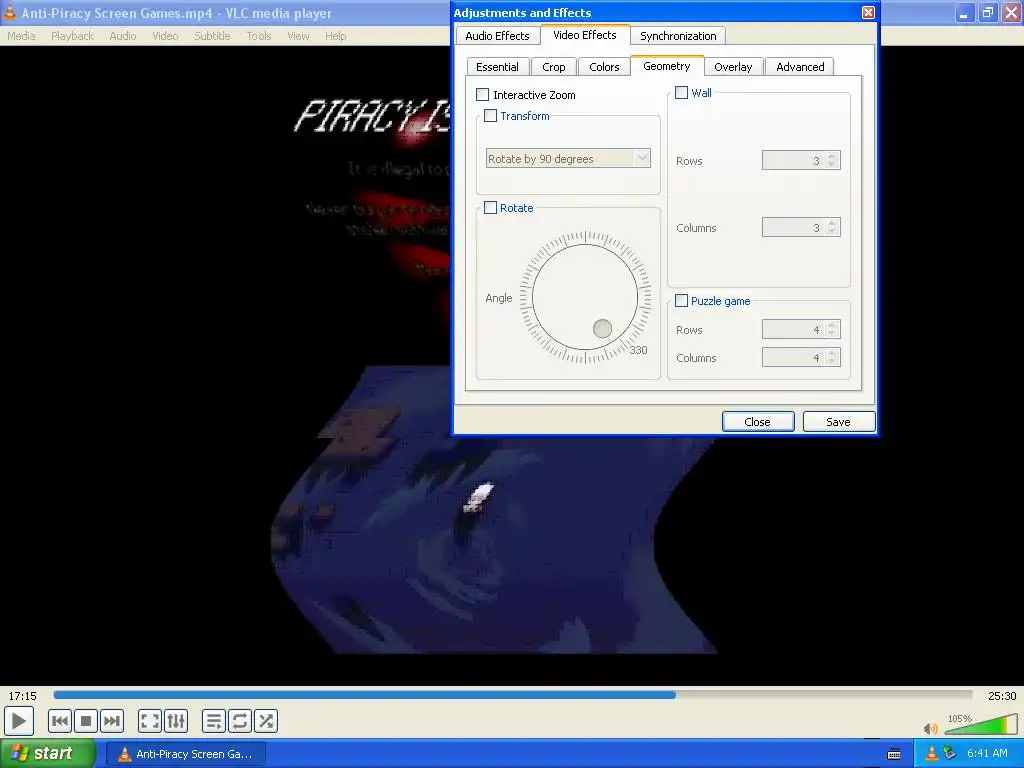The image size is (1024, 768).
Task: Click the playback seek bar
Action: click(x=513, y=696)
